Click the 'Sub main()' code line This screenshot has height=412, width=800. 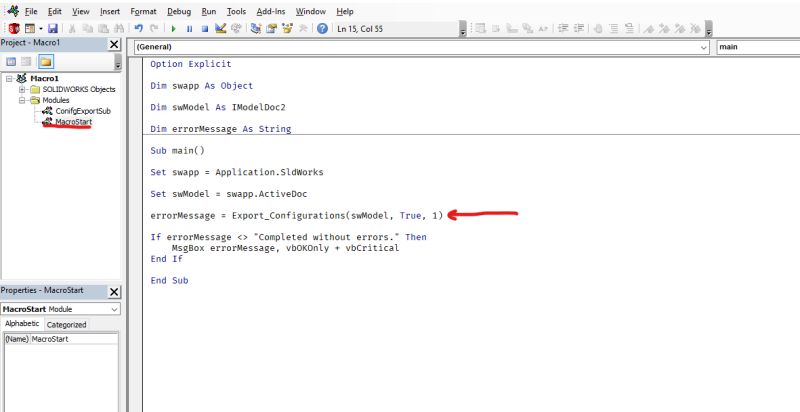pyautogui.click(x=177, y=150)
